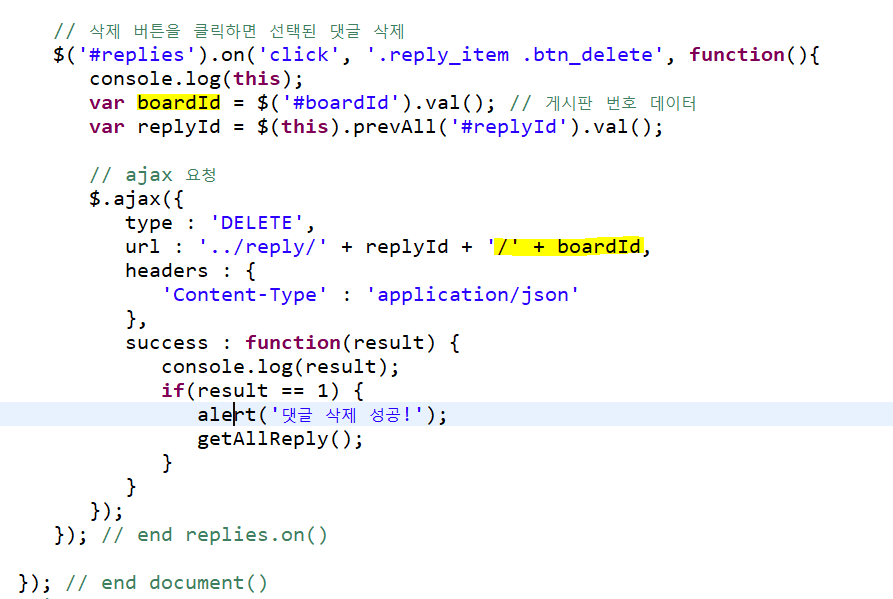Click the 'application/json' string
The width and height of the screenshot is (893, 599).
pos(472,295)
